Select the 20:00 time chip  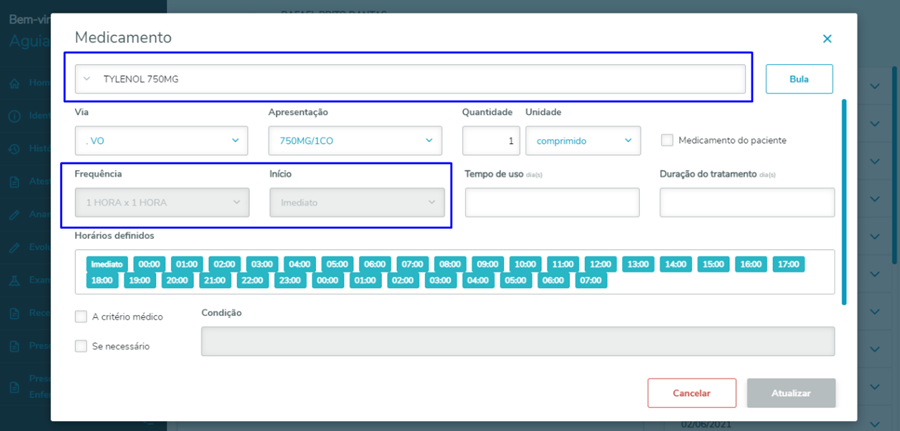[x=177, y=281]
